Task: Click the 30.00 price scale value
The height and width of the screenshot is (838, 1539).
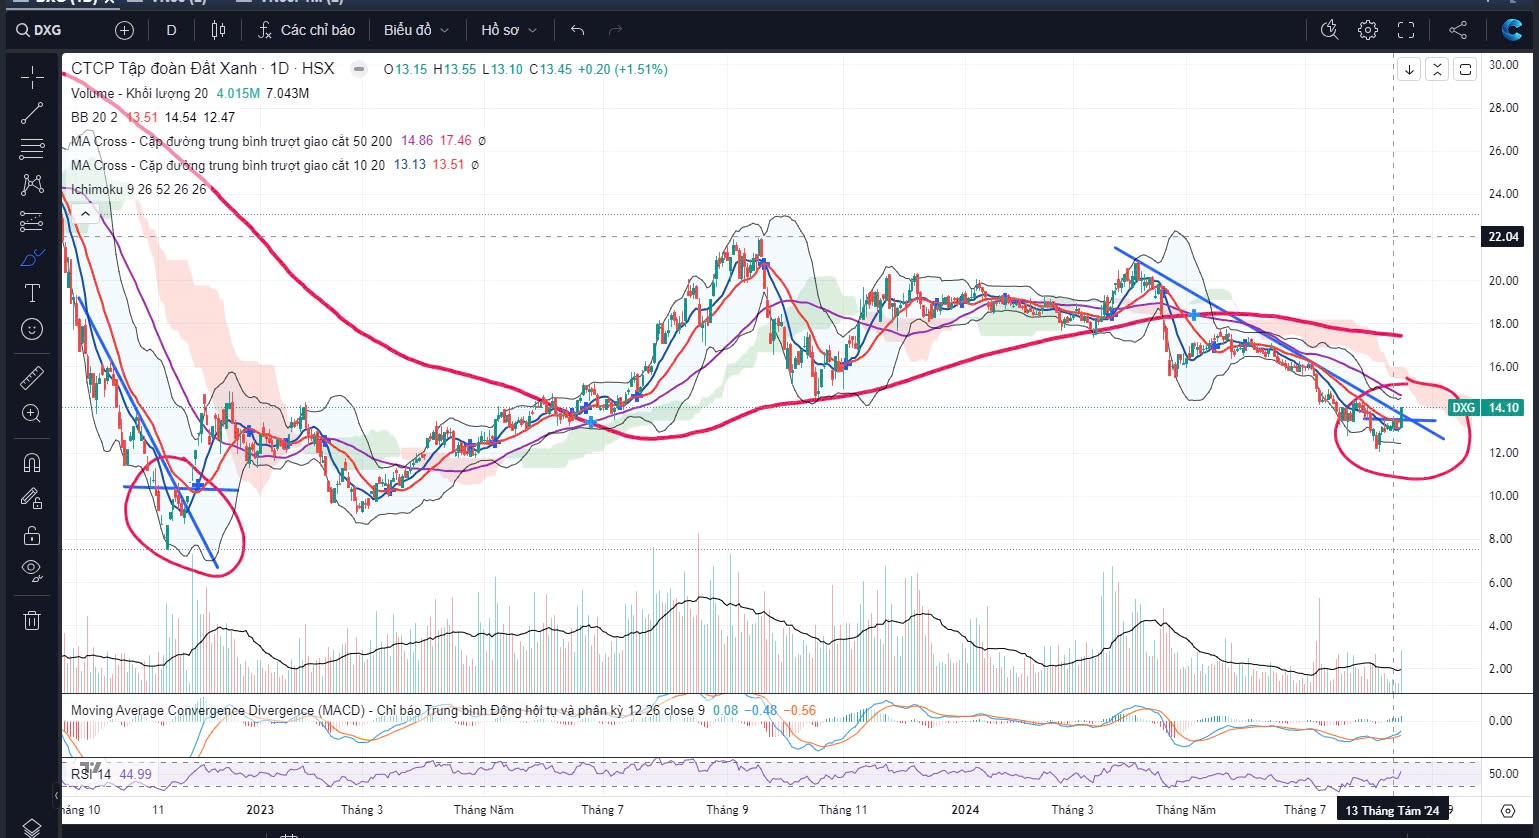Action: coord(1503,65)
